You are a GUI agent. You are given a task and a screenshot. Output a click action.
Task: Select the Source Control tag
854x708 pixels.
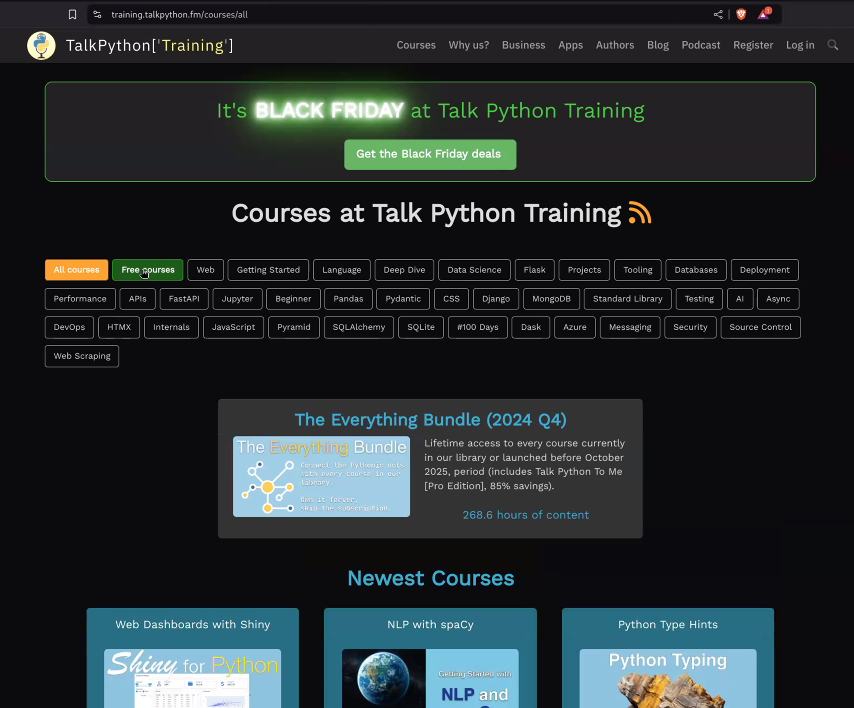pos(761,327)
